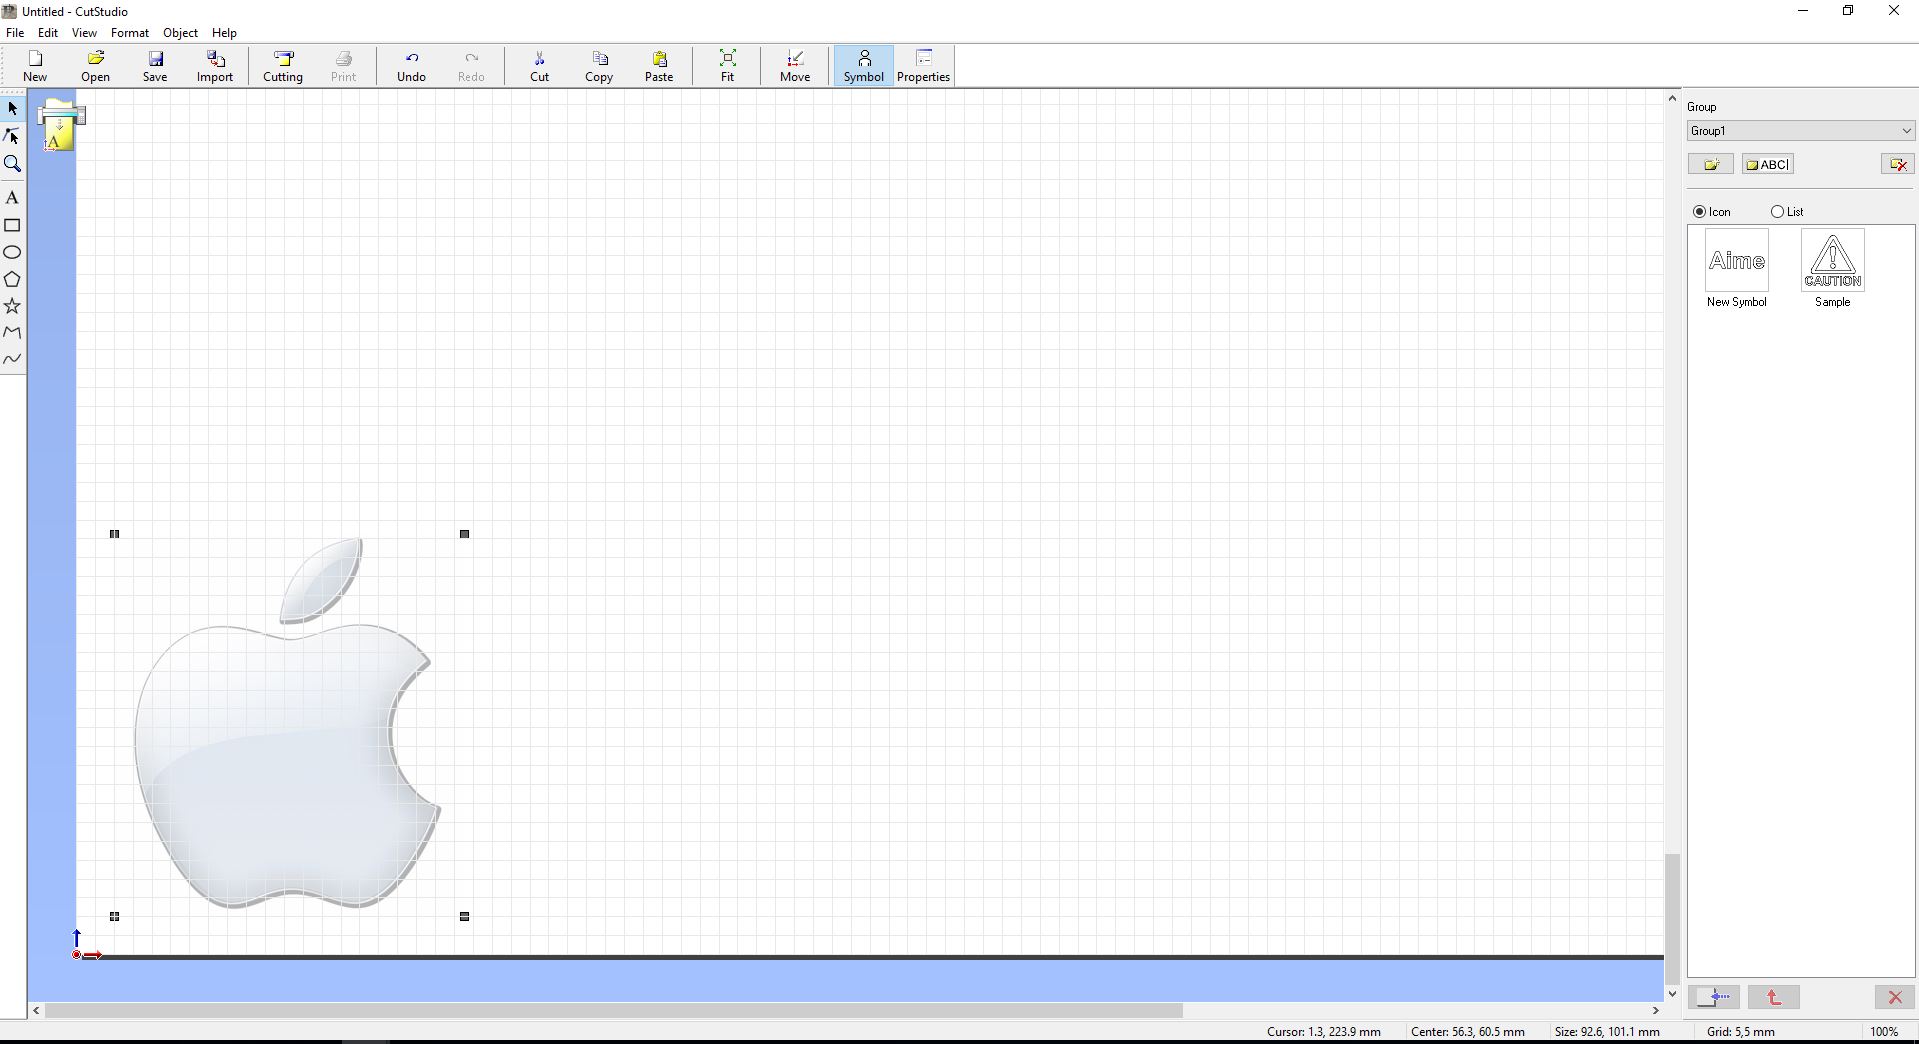Select the star drawing tool
Screen dimensions: 1919x1044
click(13, 306)
